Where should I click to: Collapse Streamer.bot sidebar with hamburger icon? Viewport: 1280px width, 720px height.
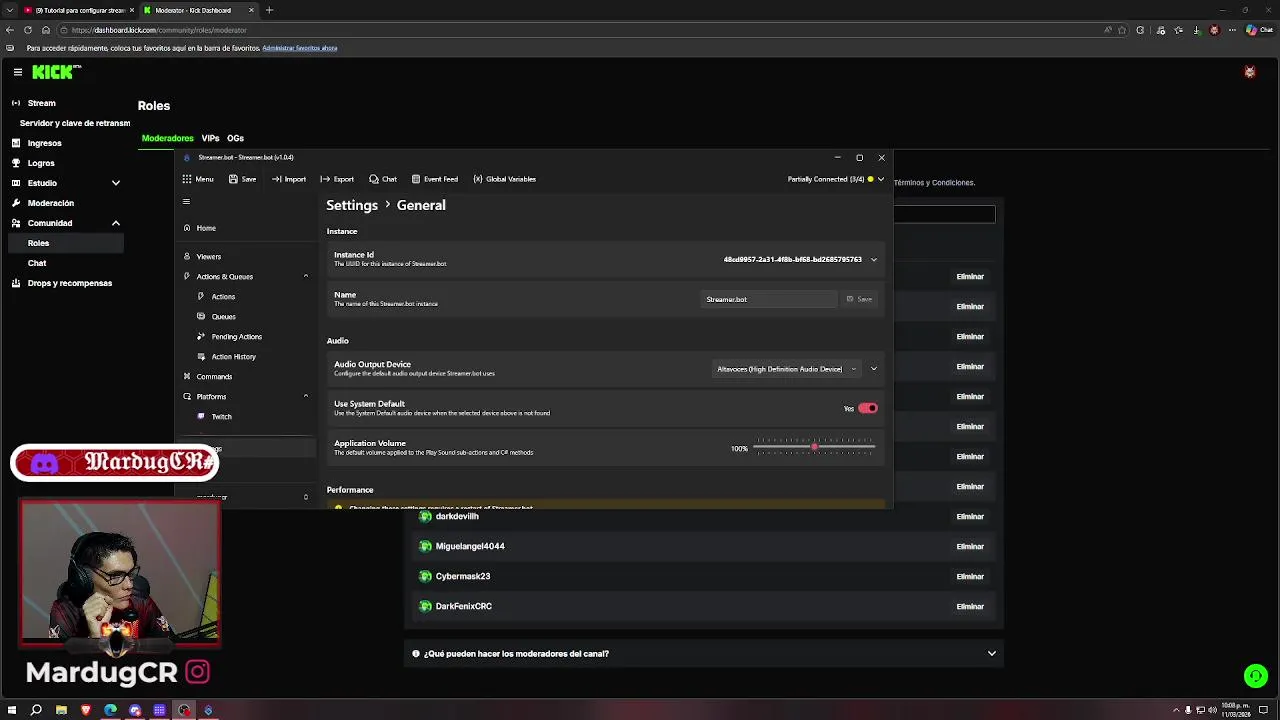point(186,202)
